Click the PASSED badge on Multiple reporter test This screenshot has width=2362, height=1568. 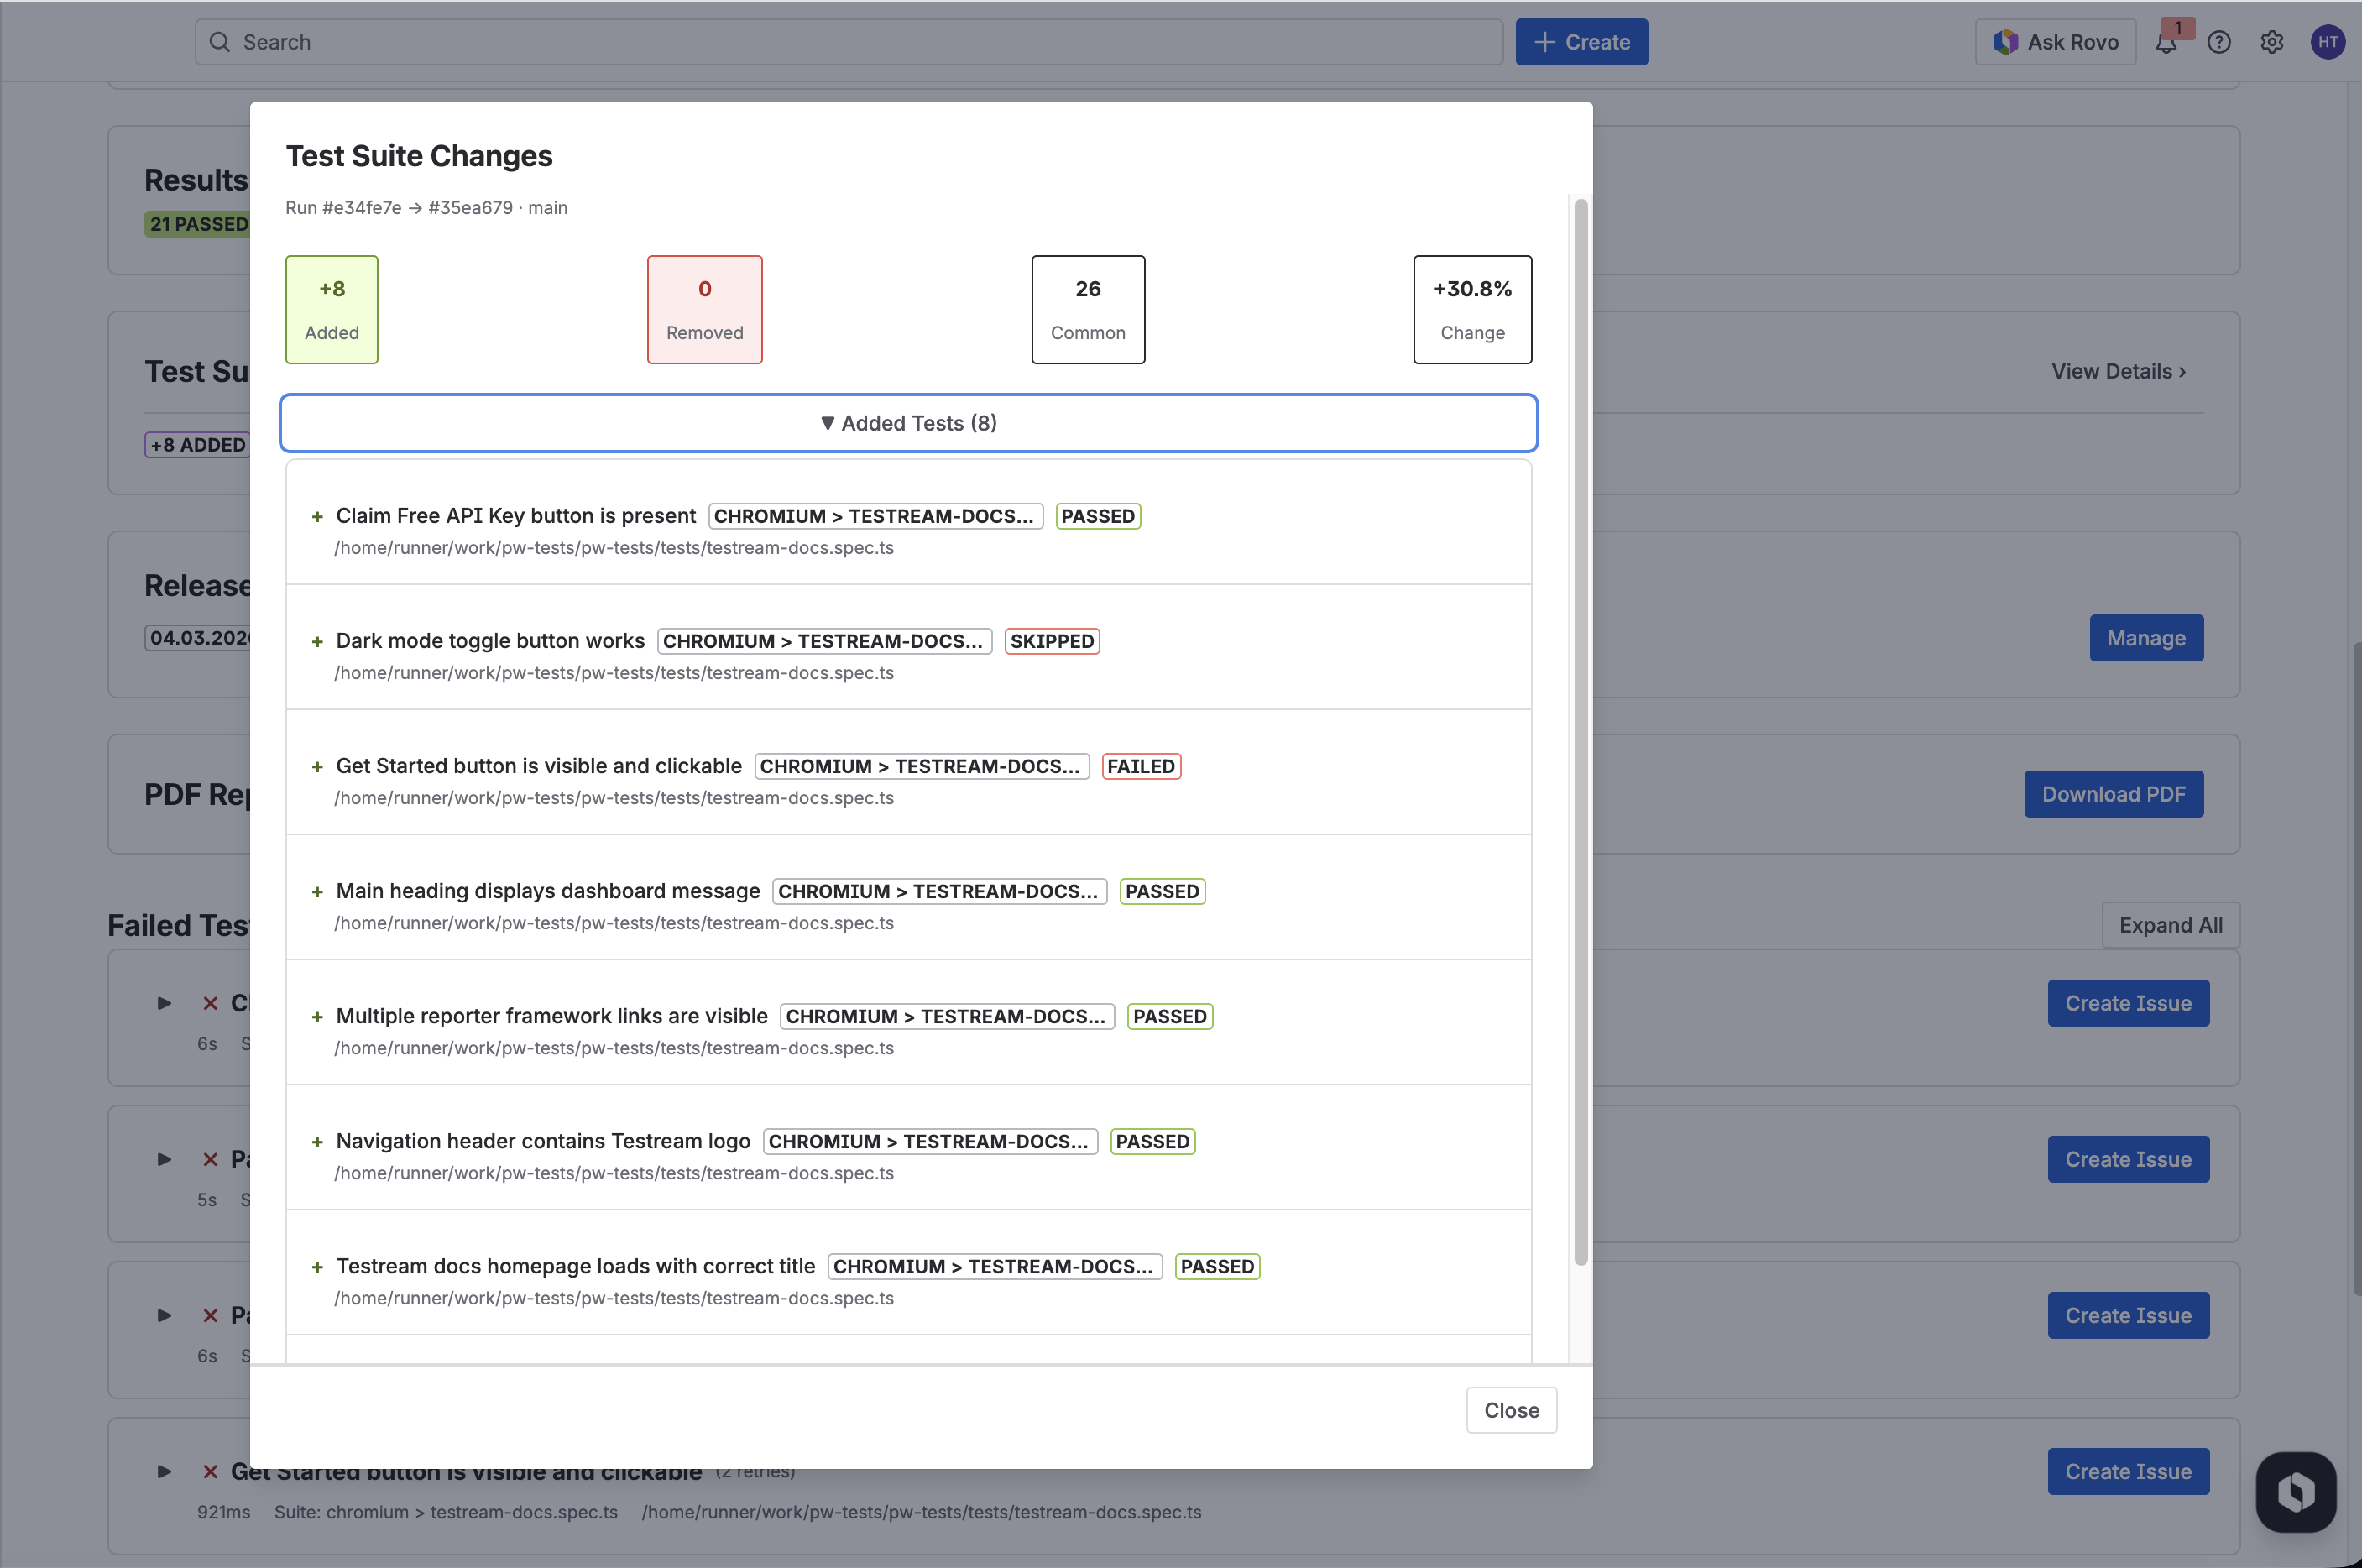pyautogui.click(x=1170, y=1016)
